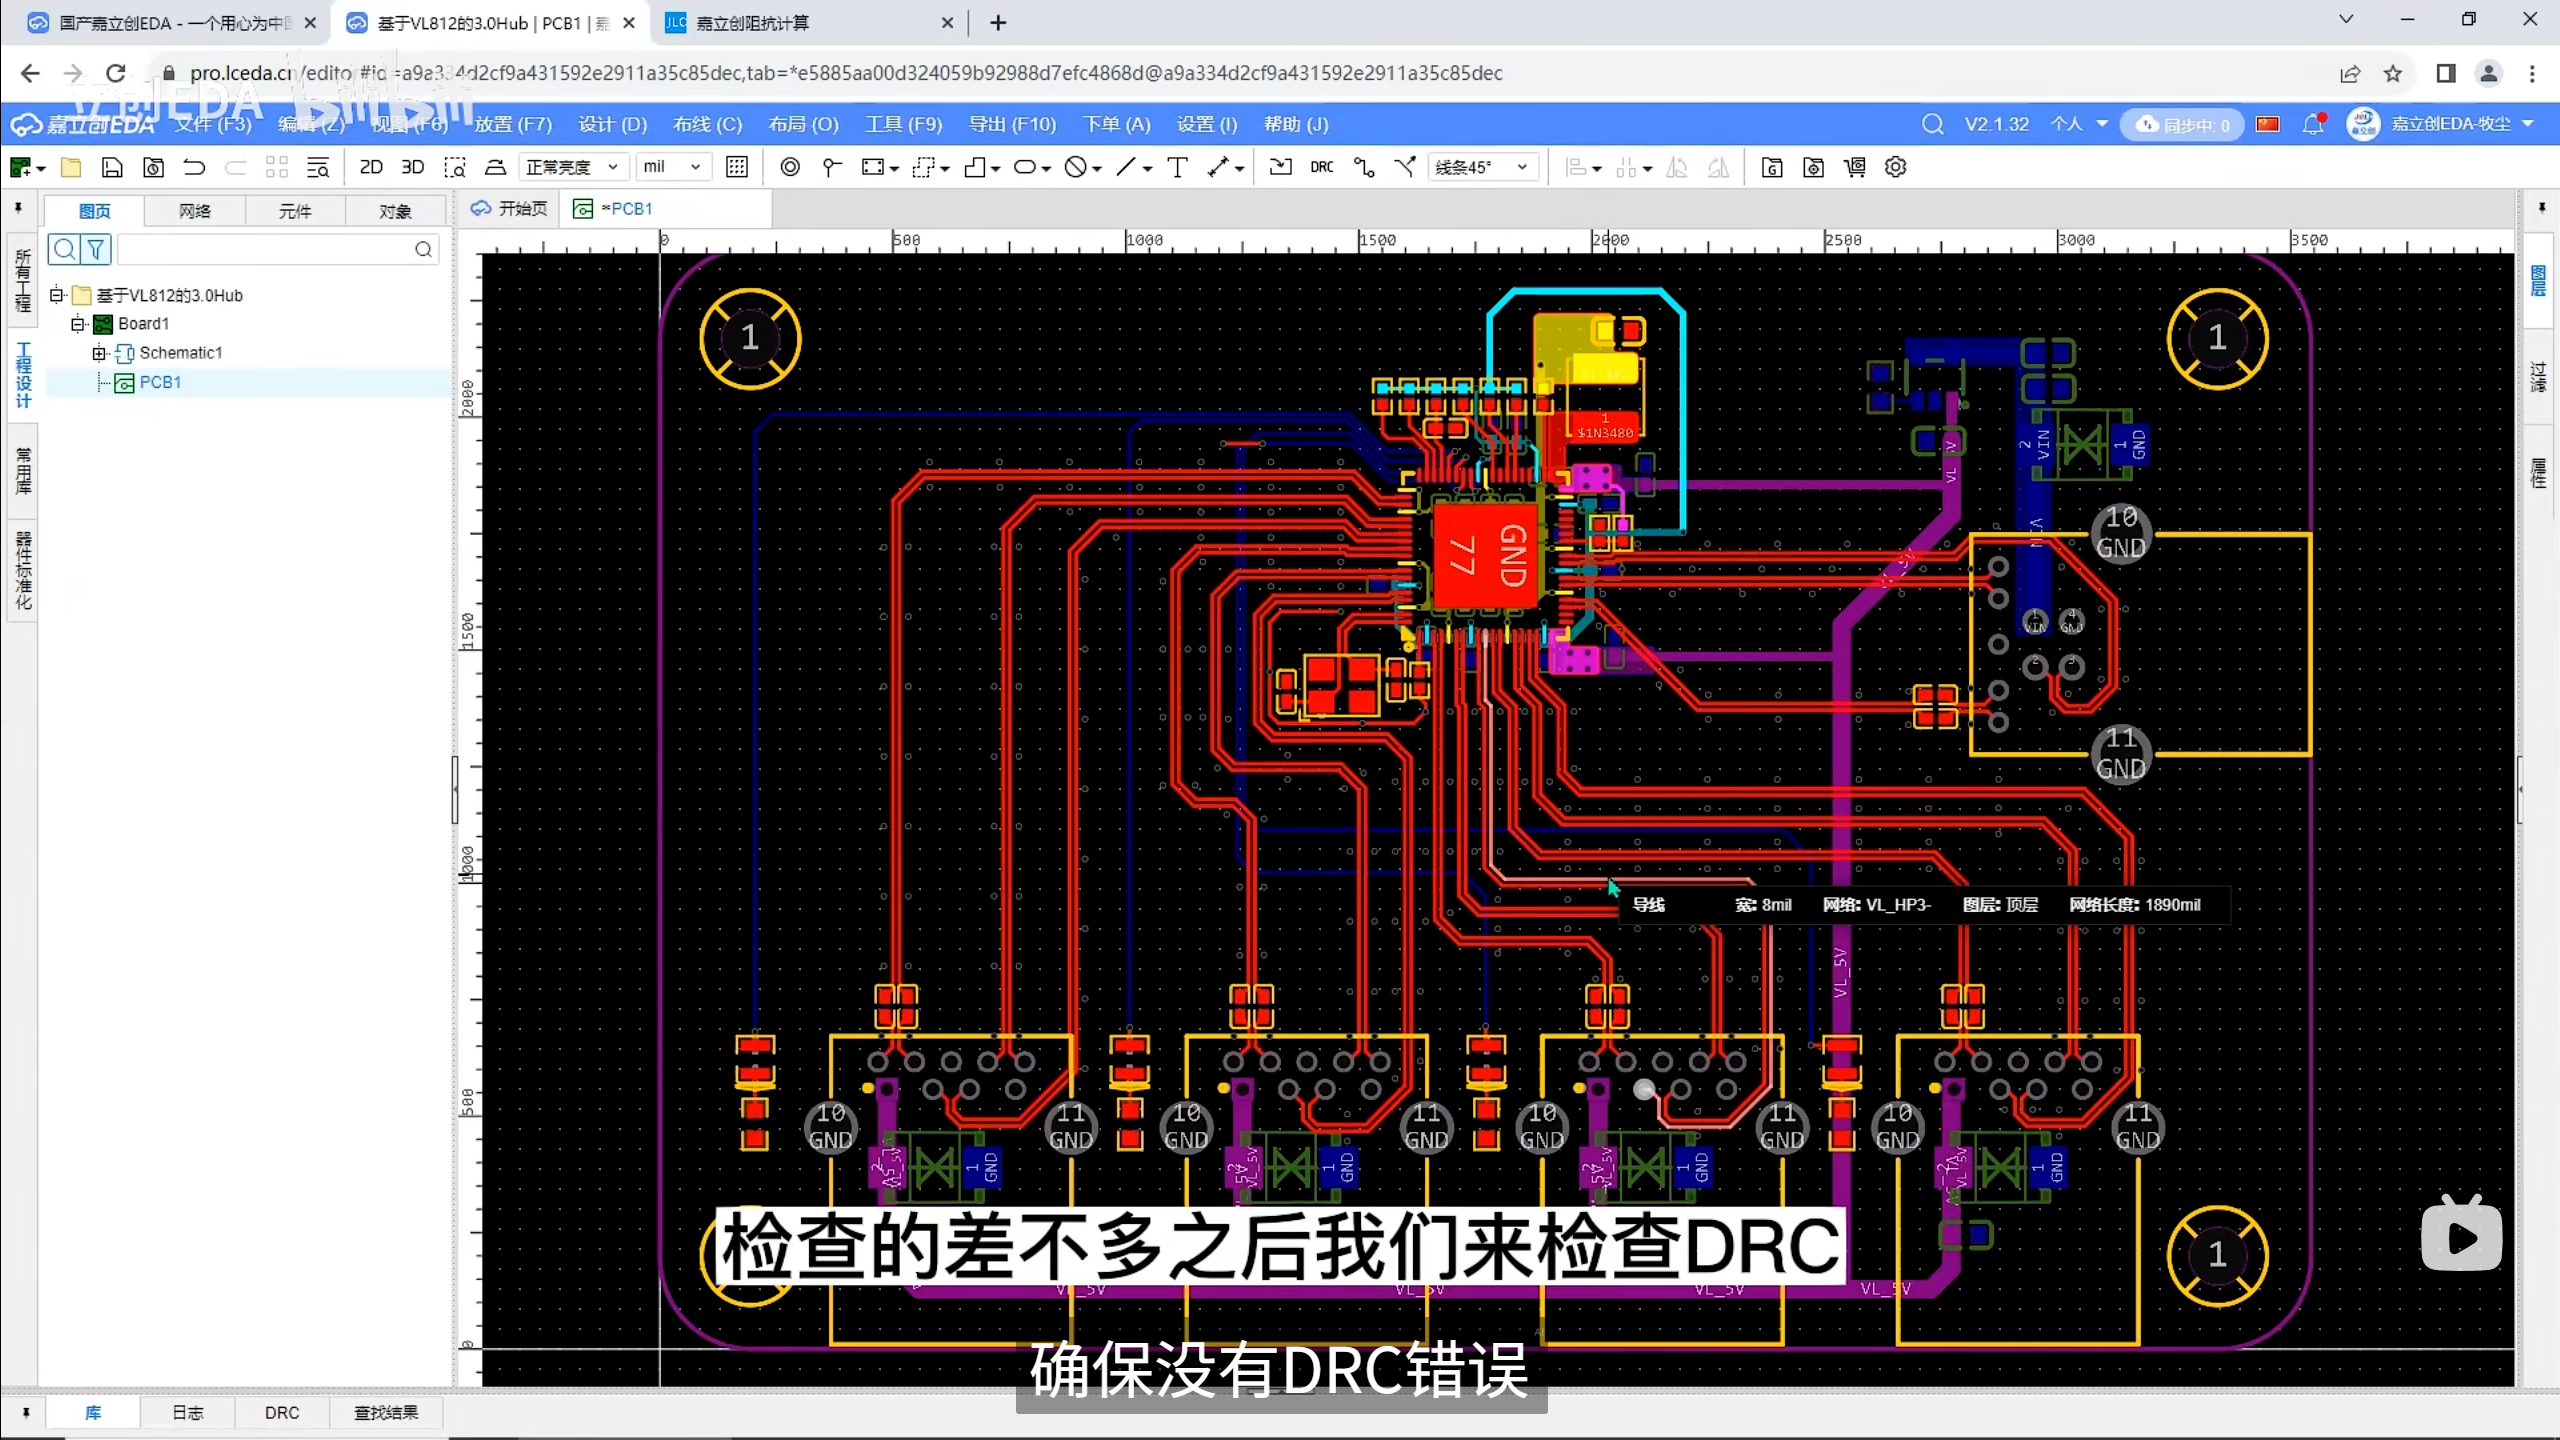
Task: Click the project search input field
Action: click(265, 249)
